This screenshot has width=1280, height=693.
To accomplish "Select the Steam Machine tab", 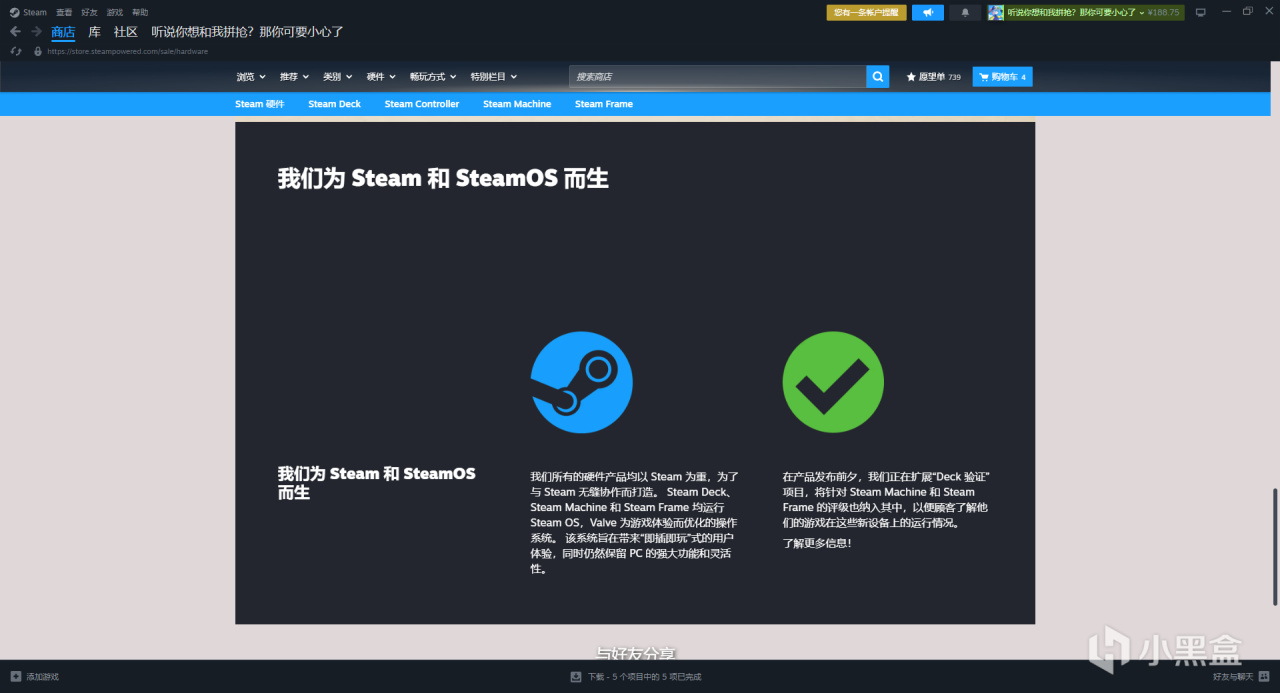I will click(x=517, y=104).
